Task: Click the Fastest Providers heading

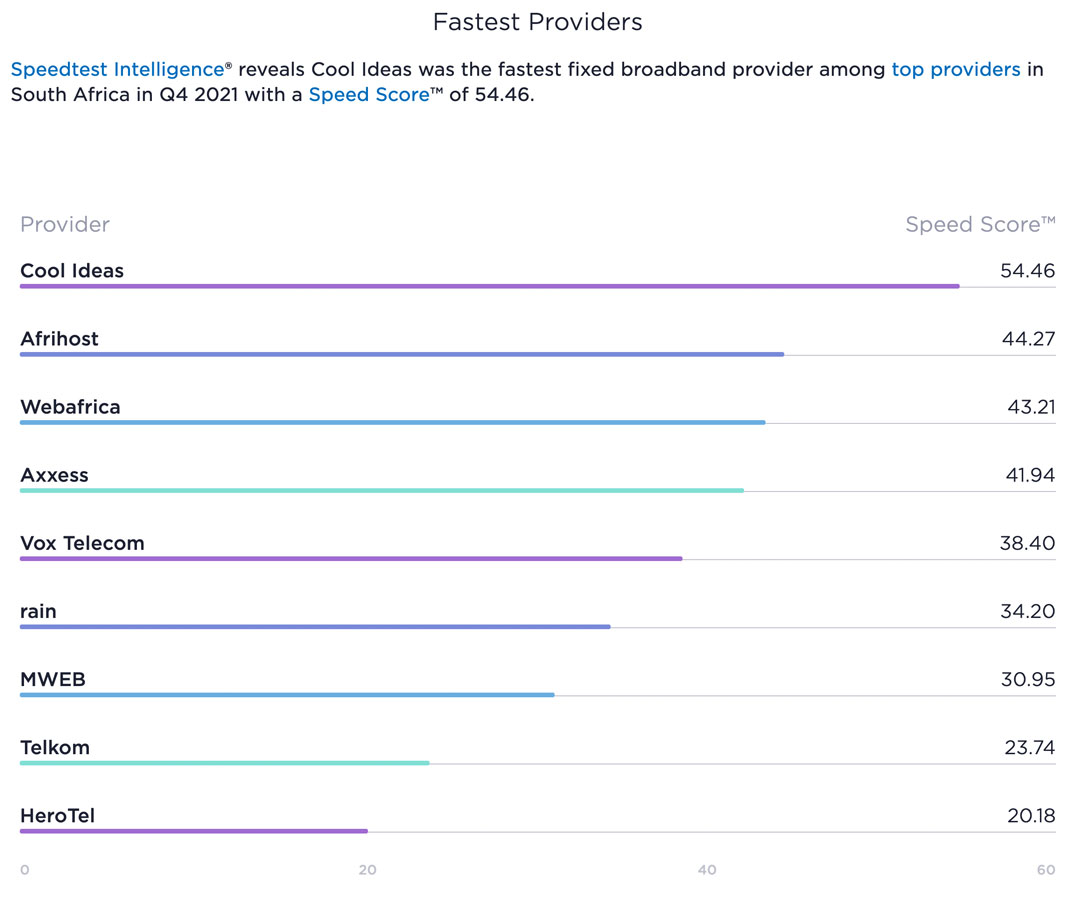Action: (x=537, y=22)
